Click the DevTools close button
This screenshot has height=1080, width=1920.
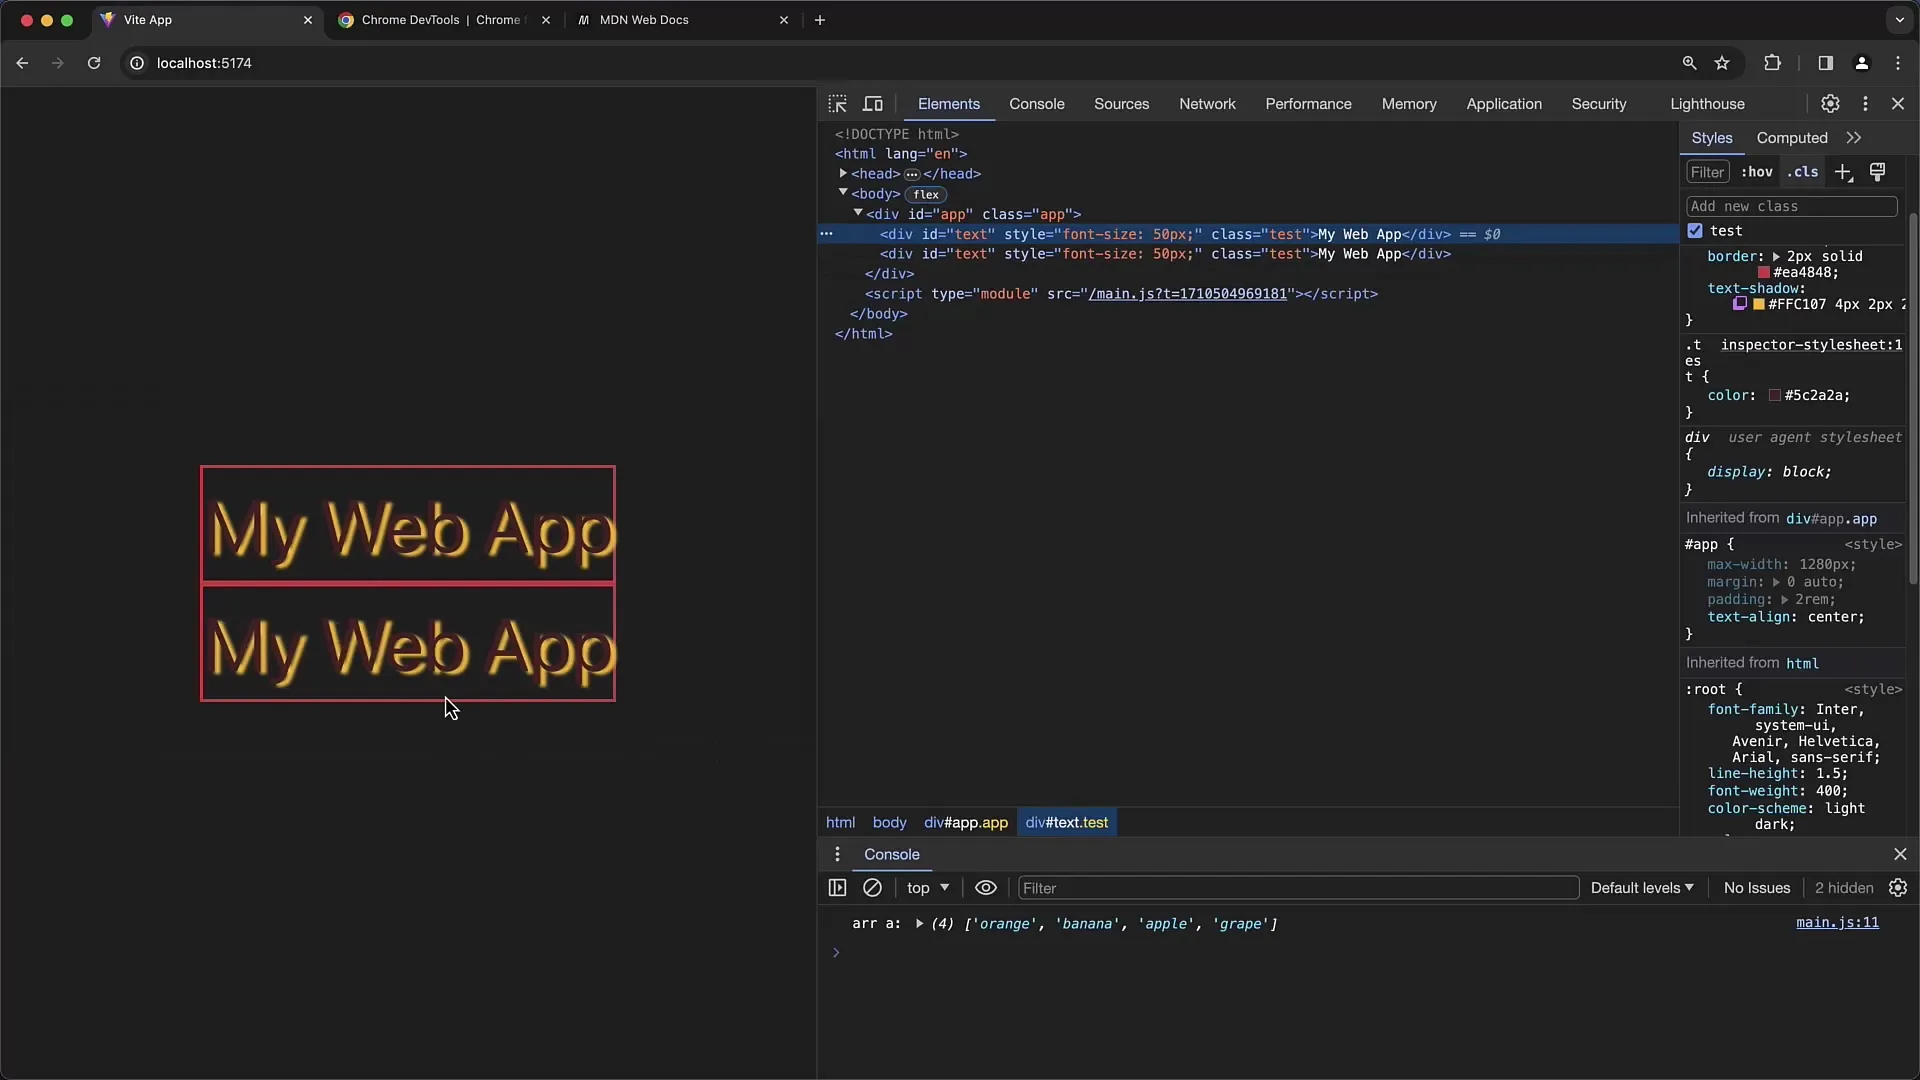click(x=1898, y=103)
